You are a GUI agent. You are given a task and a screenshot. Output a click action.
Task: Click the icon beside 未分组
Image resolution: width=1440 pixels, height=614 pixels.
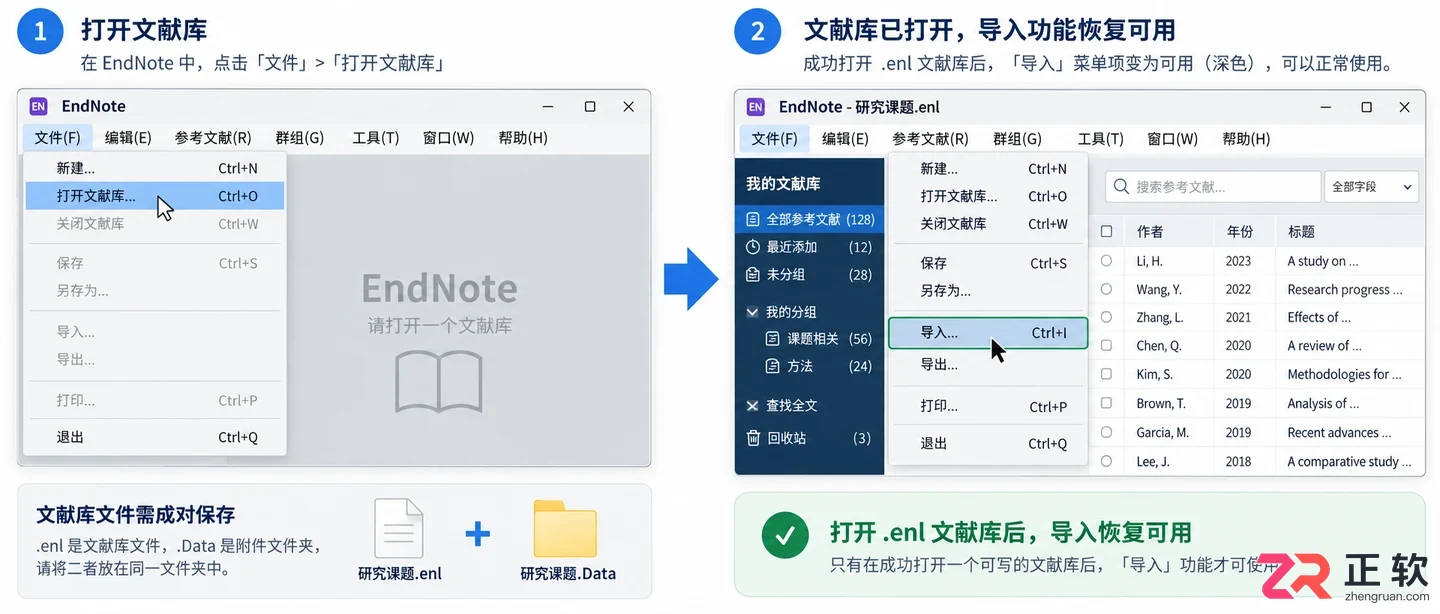754,274
